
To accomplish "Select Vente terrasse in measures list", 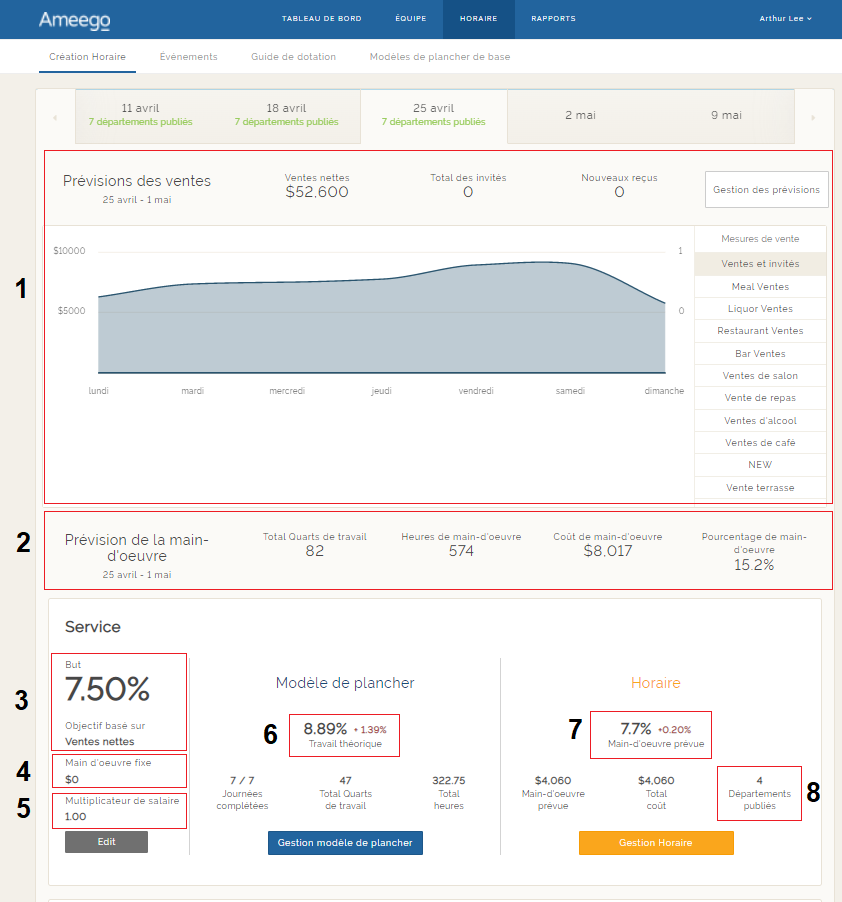I will pos(760,487).
